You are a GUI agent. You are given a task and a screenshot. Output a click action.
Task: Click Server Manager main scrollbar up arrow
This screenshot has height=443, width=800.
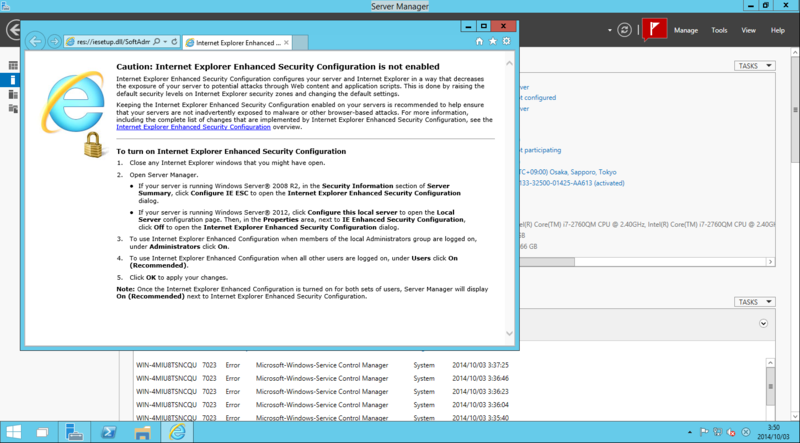point(795,52)
